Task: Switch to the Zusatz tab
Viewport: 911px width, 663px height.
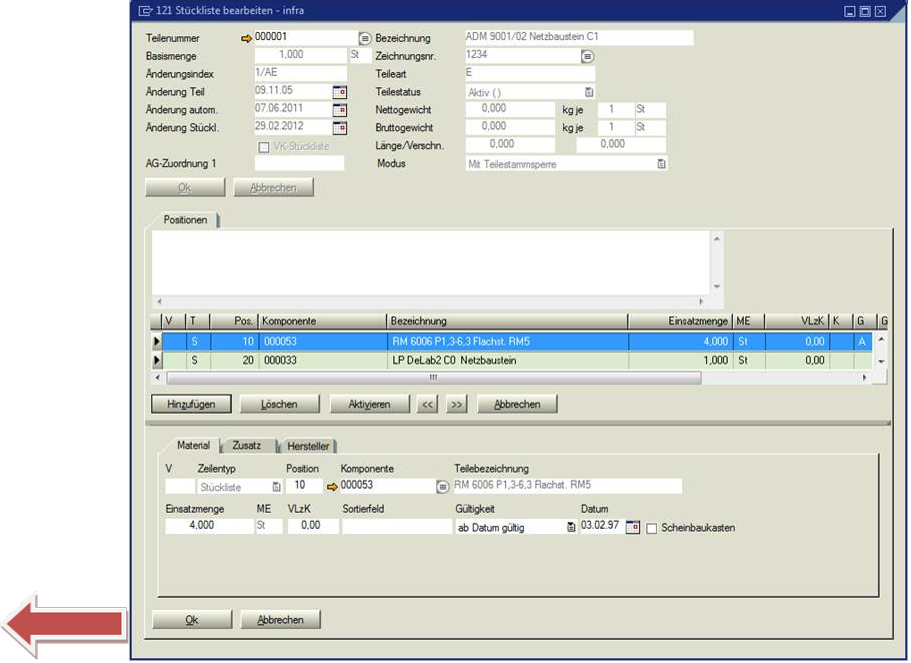Action: click(x=246, y=445)
